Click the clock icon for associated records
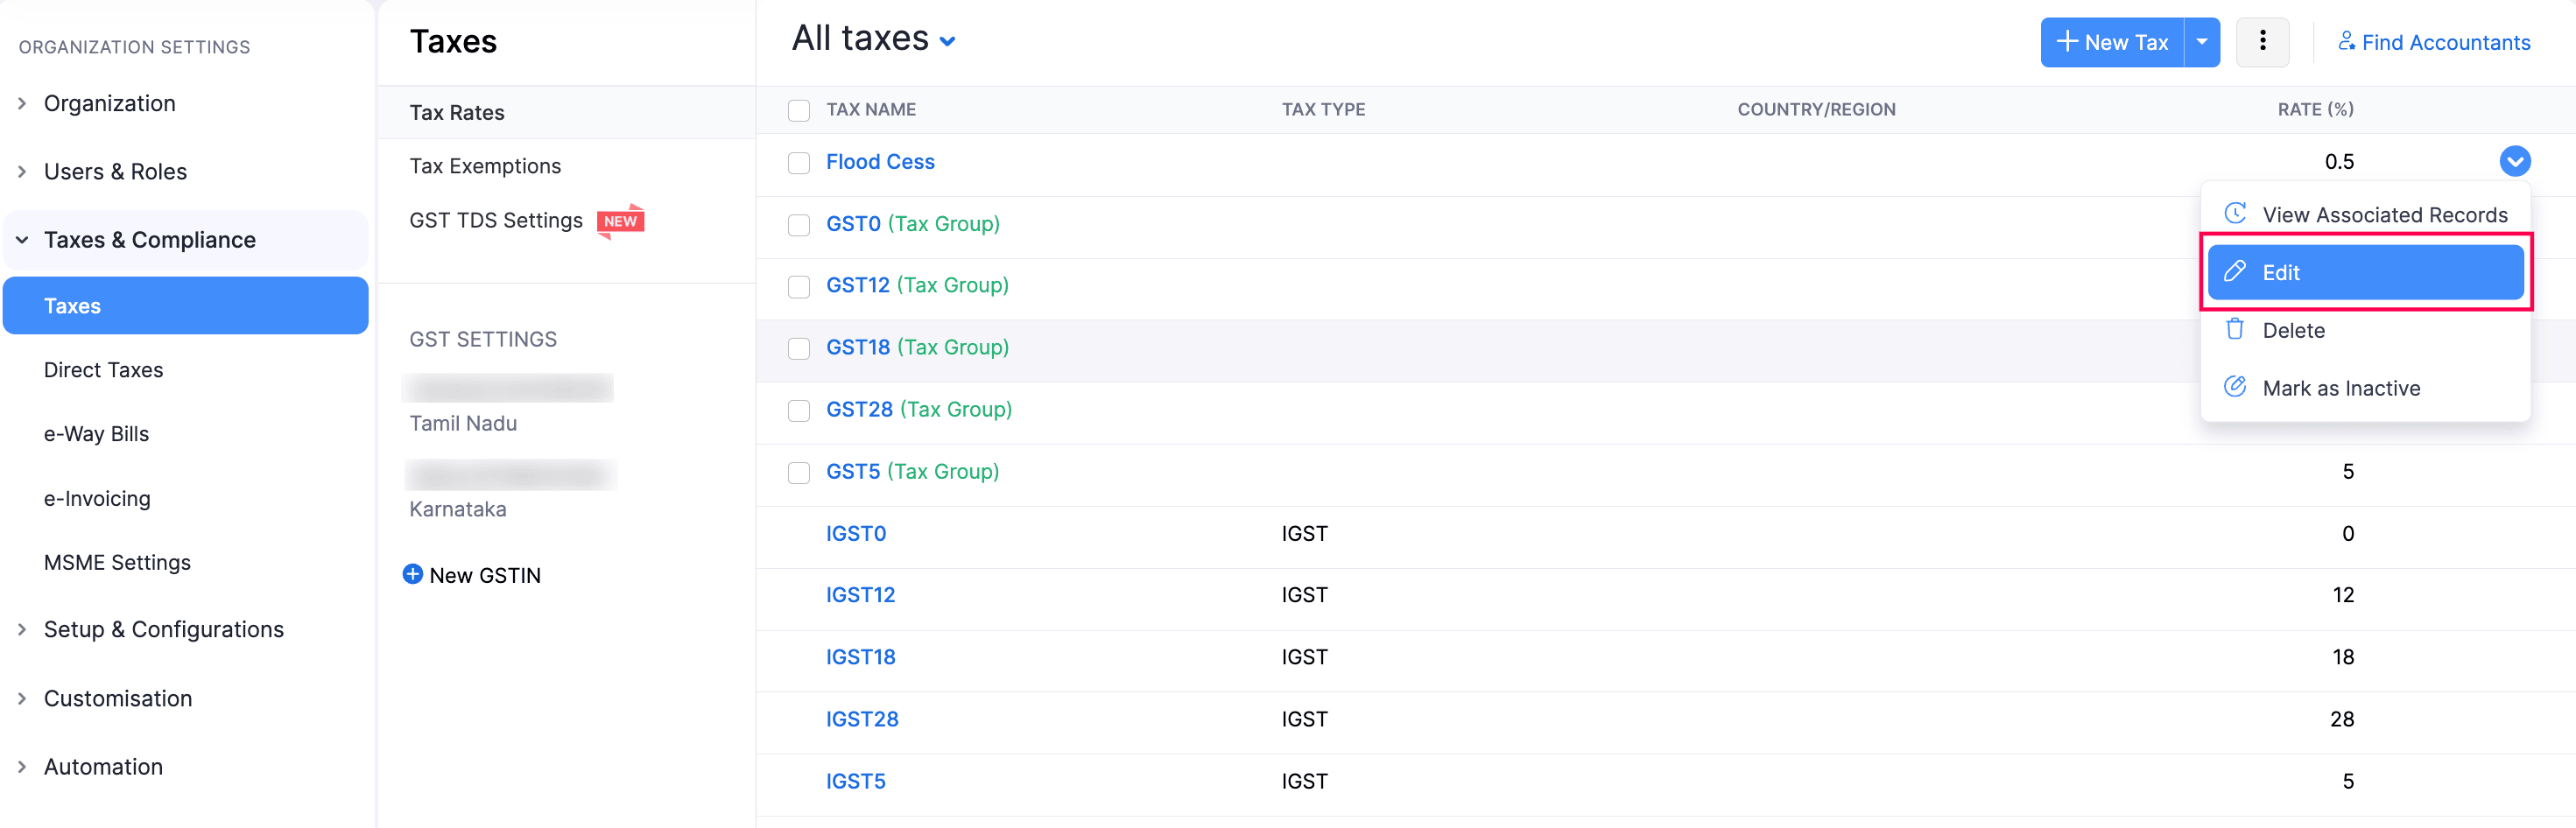The image size is (2576, 828). click(2234, 214)
